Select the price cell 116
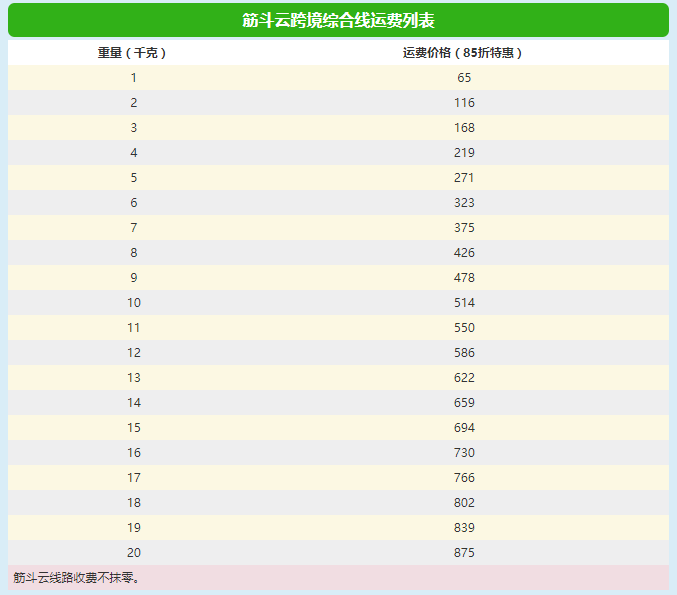This screenshot has width=677, height=595. point(464,103)
